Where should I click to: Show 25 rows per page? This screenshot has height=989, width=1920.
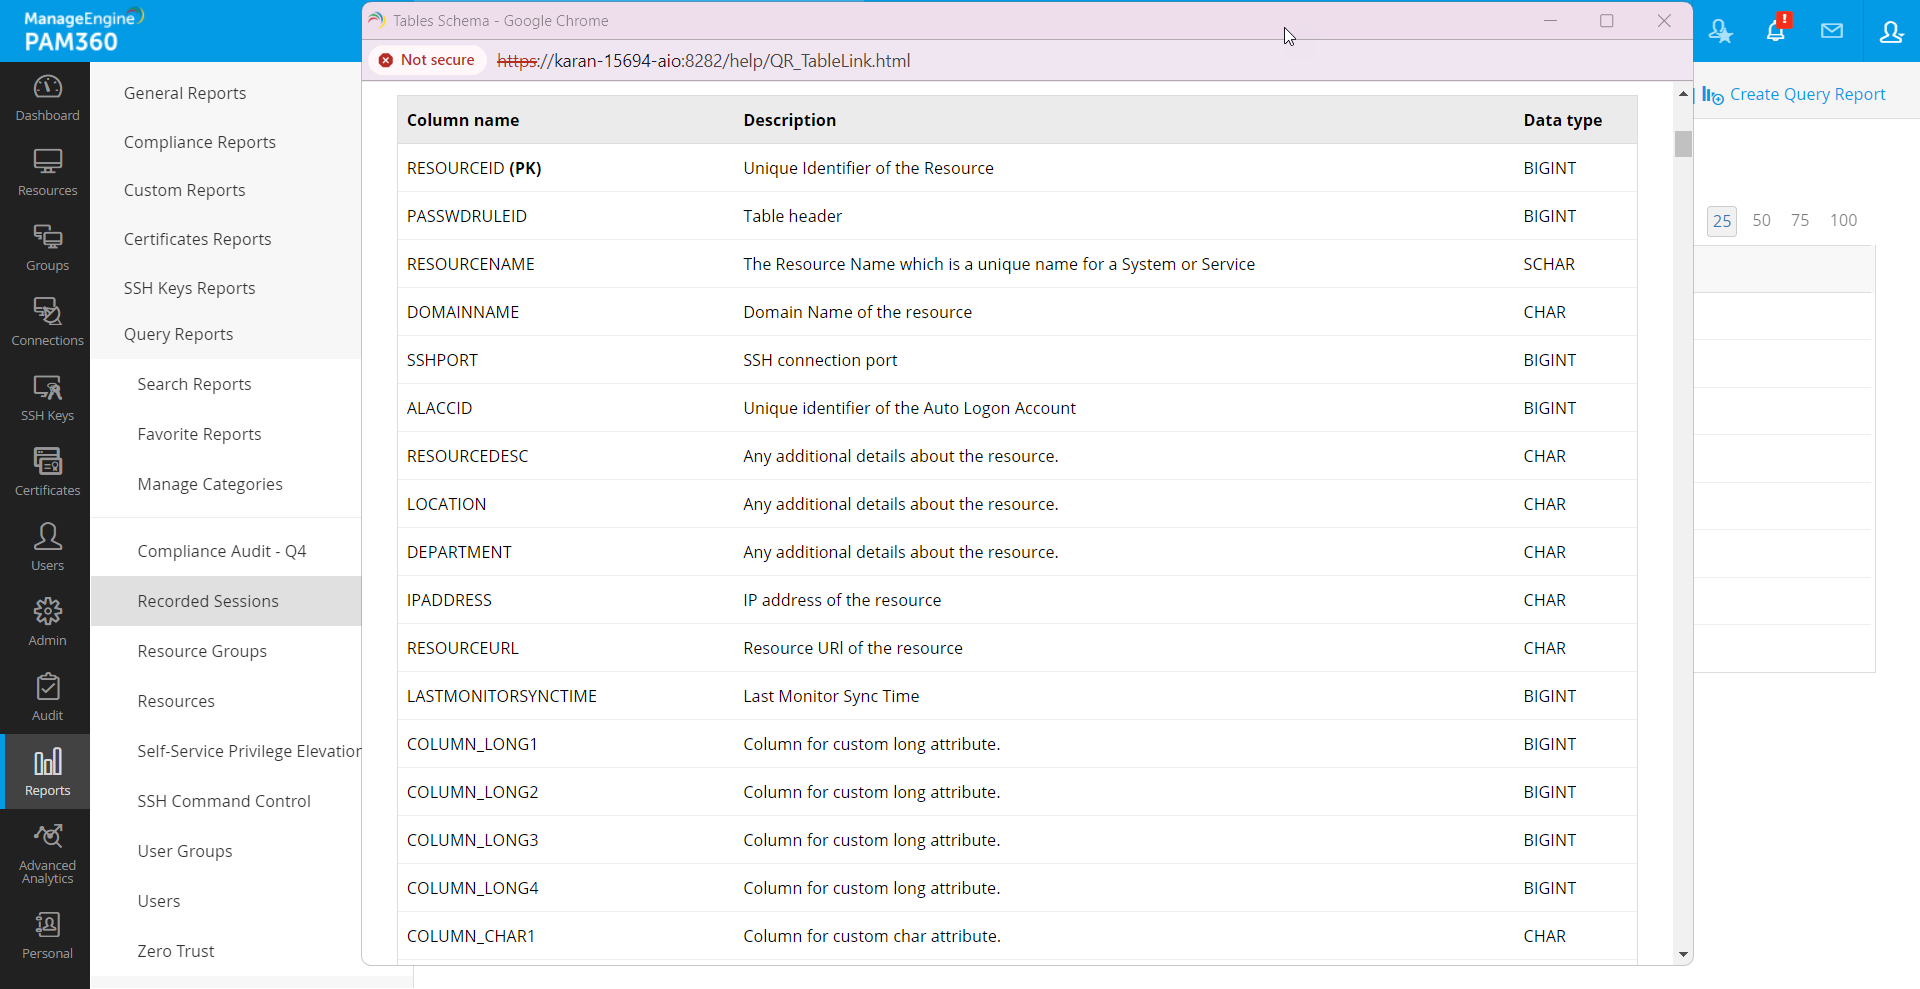[x=1722, y=220]
